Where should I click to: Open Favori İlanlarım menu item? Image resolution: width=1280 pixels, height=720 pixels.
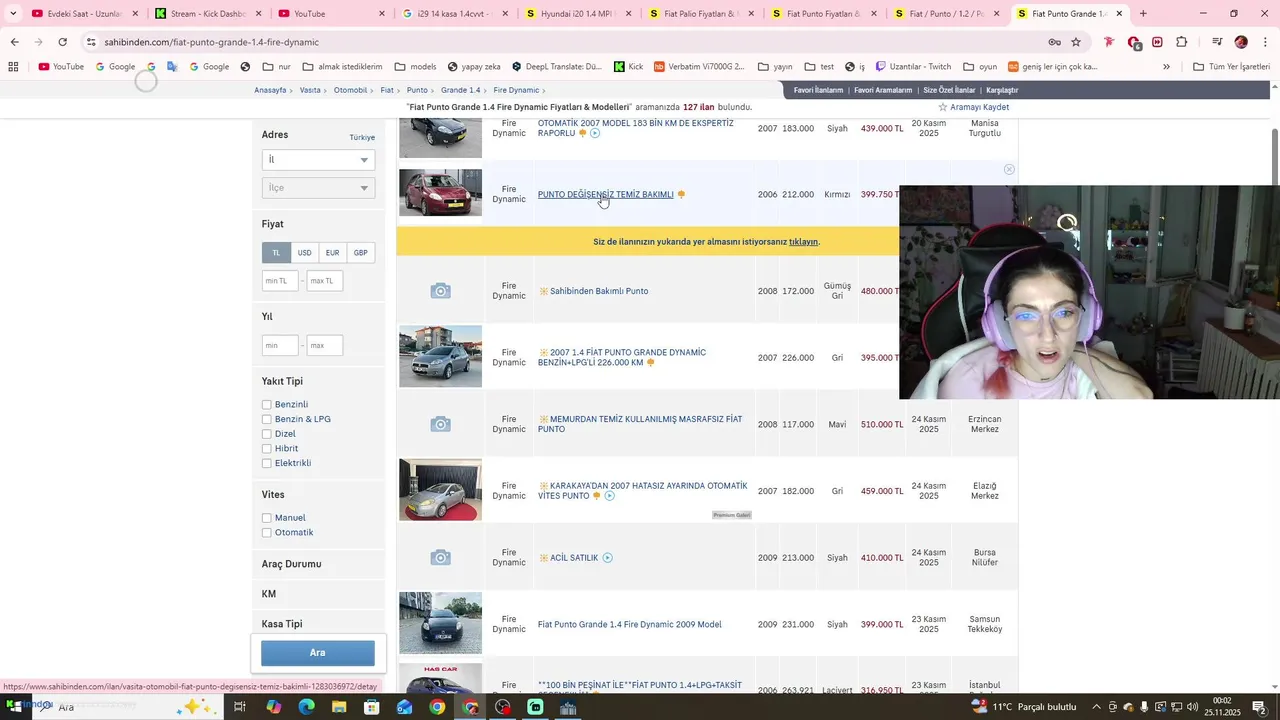click(x=818, y=90)
